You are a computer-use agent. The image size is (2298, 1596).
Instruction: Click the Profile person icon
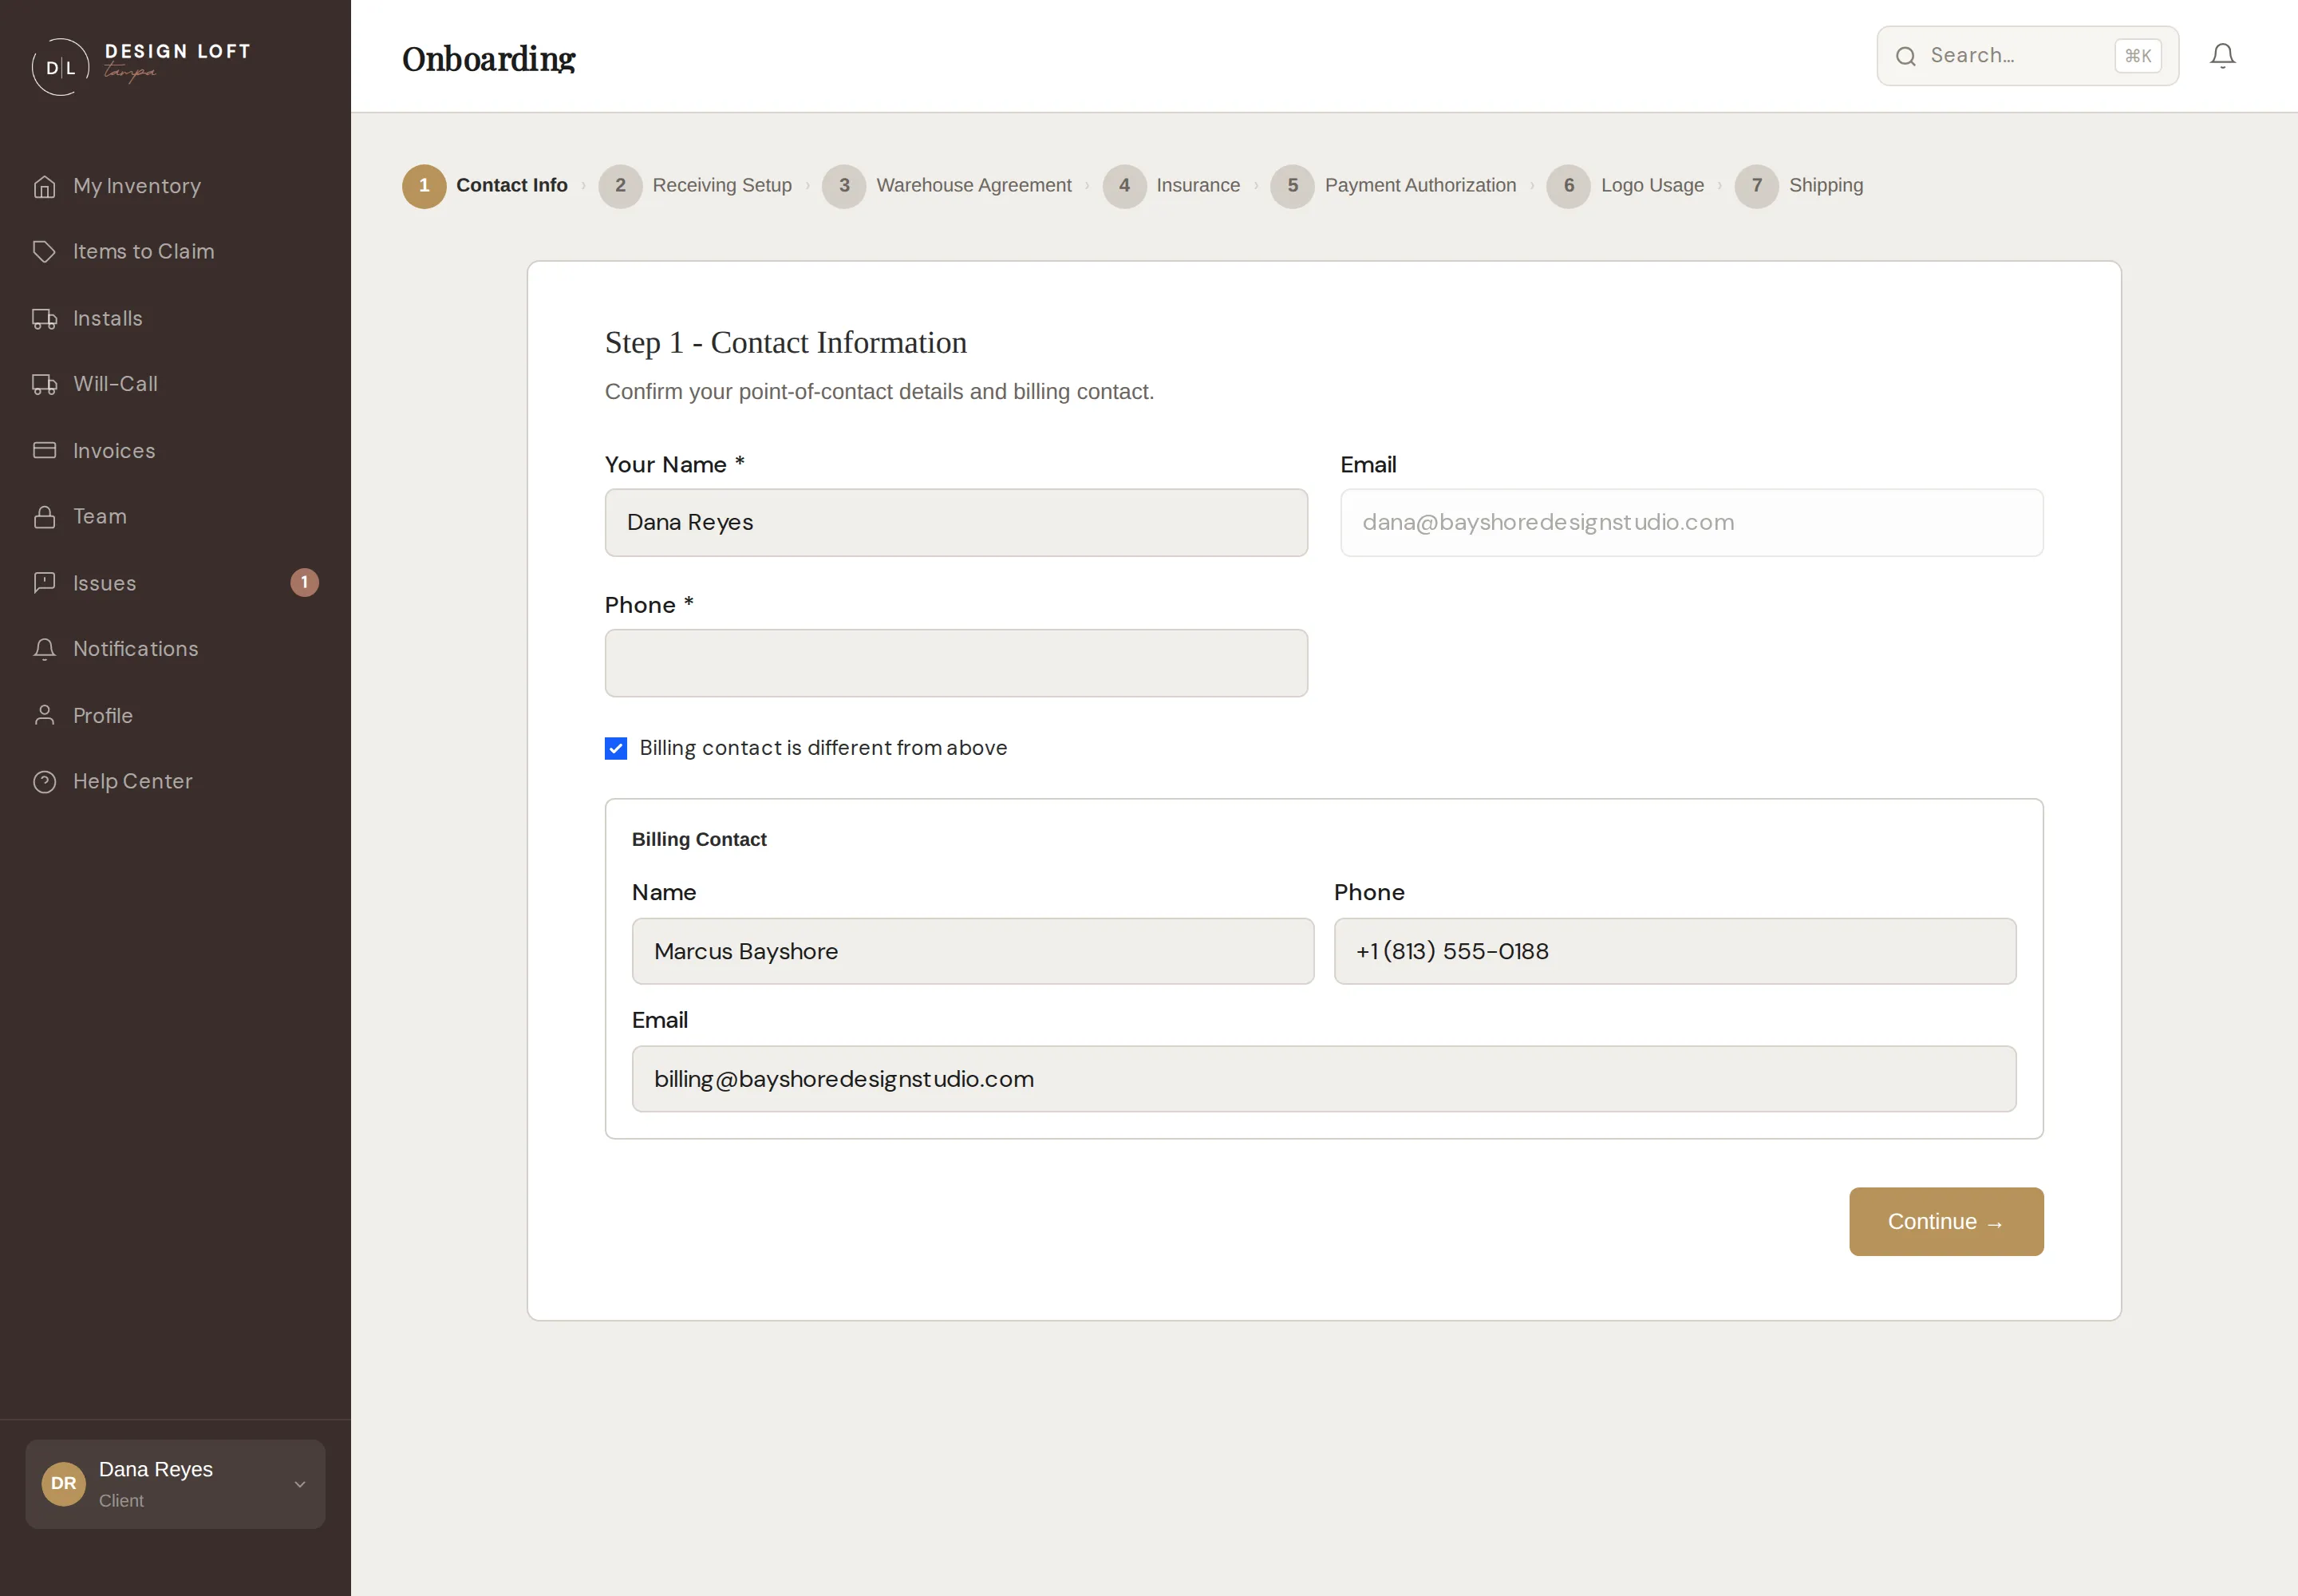[44, 715]
